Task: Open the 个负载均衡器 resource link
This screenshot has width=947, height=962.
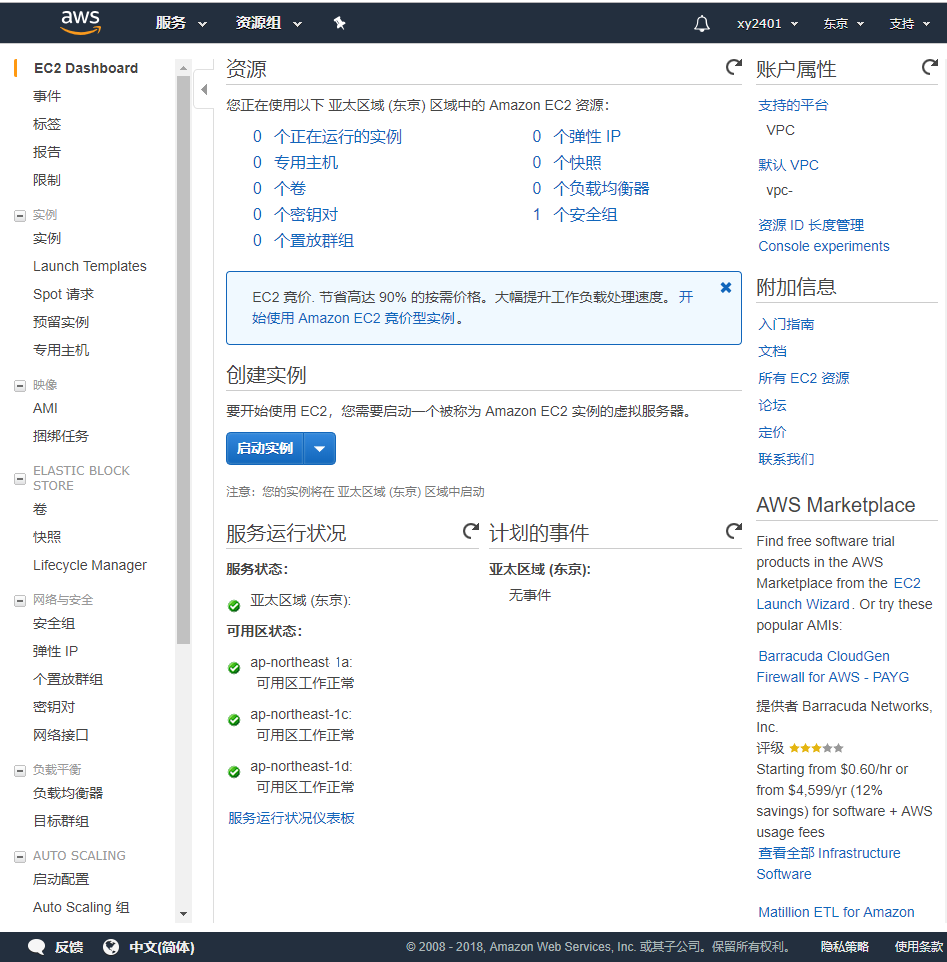Action: click(x=601, y=188)
